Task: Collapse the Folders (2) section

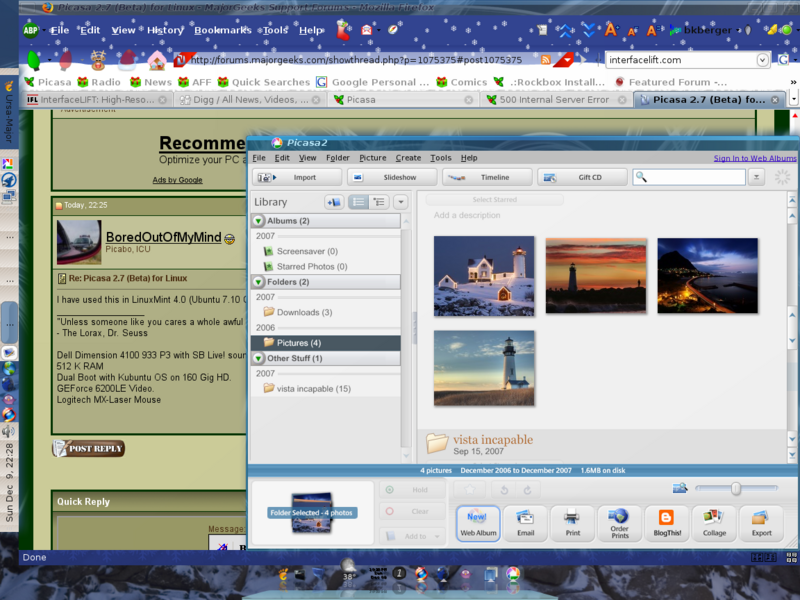Action: coord(258,282)
